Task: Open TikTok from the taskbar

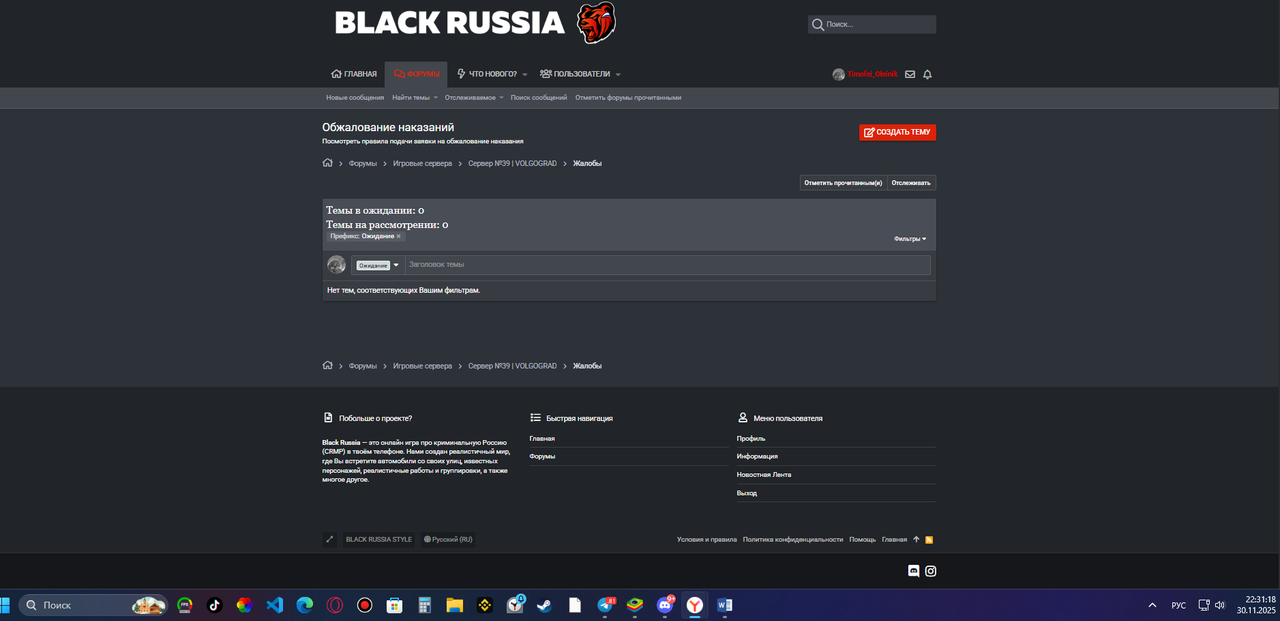Action: 214,605
